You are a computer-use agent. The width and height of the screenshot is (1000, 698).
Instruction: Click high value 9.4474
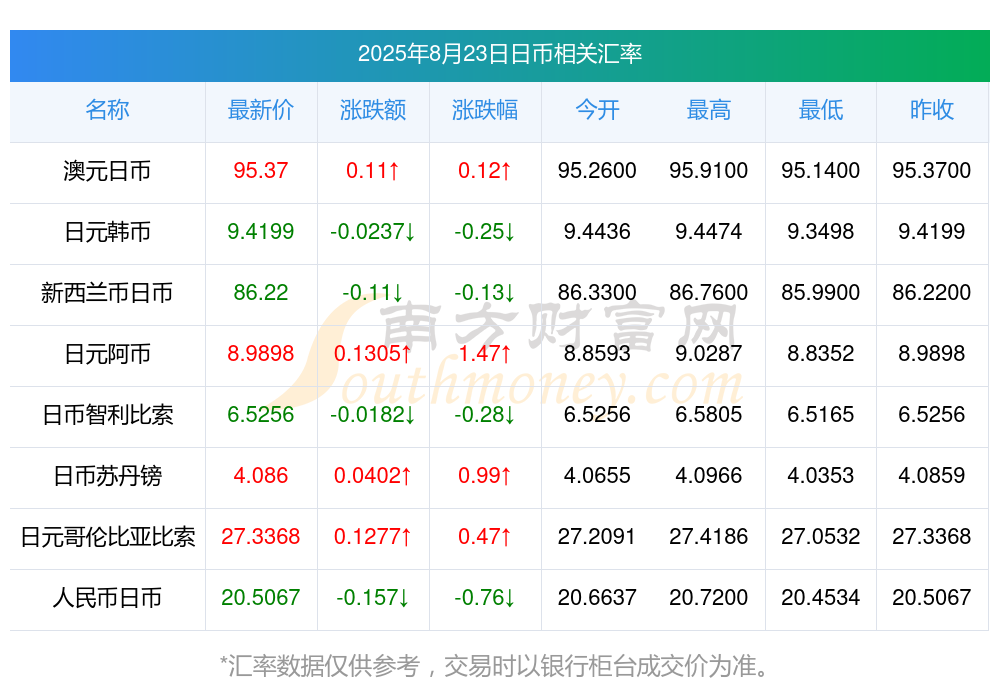[709, 232]
